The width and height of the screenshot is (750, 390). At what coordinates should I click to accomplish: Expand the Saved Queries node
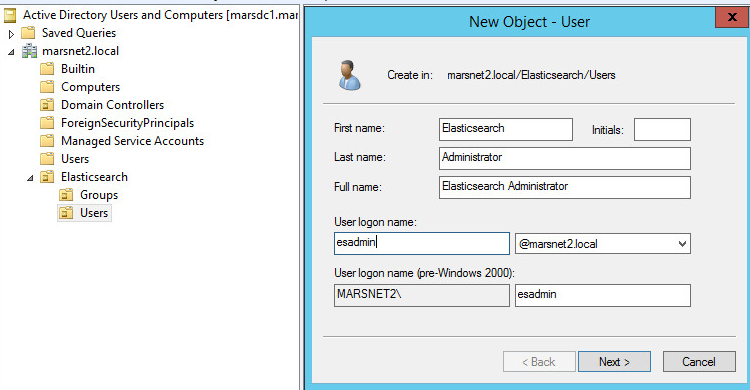[x=11, y=33]
